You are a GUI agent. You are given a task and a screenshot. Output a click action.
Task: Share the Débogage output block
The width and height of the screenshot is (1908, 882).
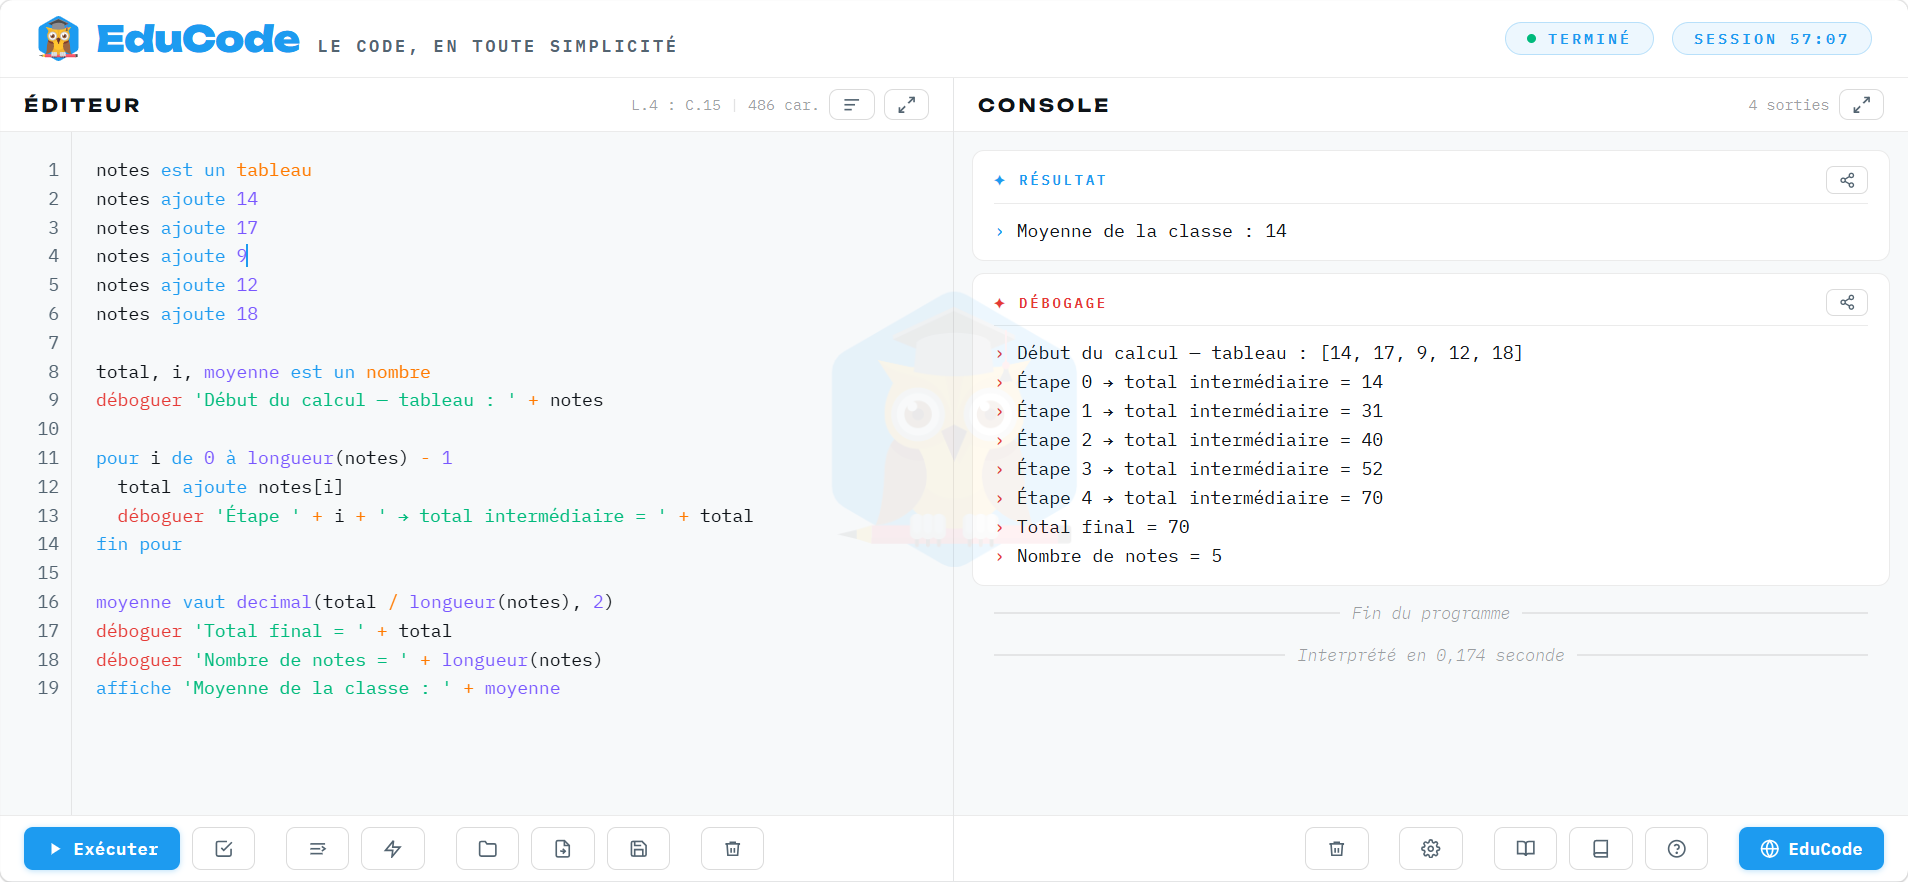tap(1847, 302)
